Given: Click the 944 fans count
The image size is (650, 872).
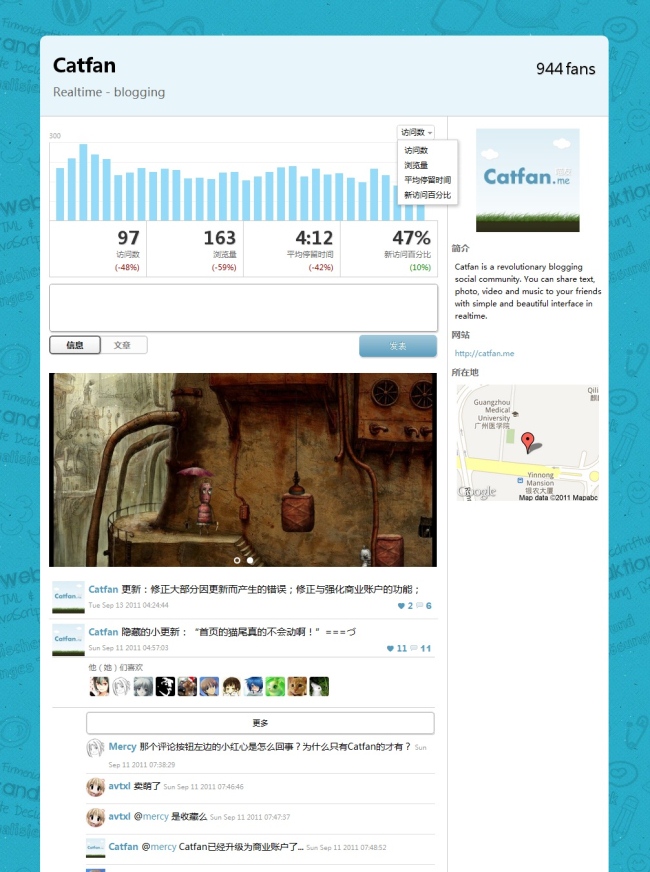Looking at the screenshot, I should coord(565,69).
